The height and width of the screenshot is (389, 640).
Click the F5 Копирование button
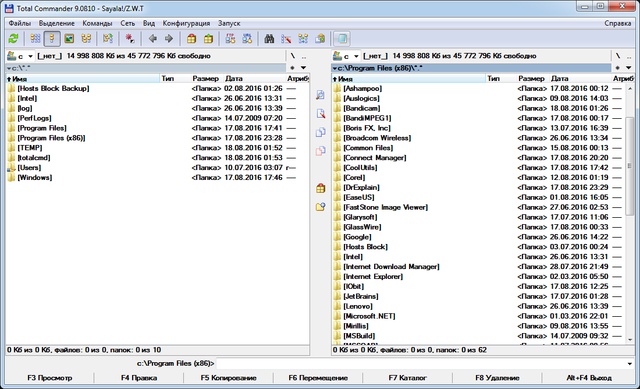click(x=229, y=378)
